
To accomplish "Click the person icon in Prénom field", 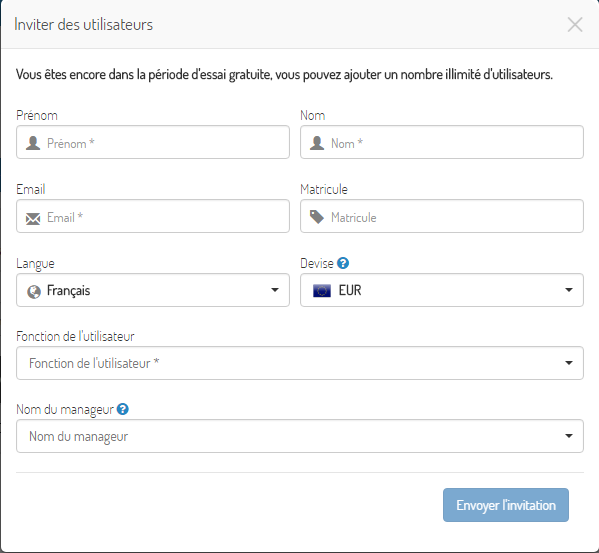I will [33, 143].
